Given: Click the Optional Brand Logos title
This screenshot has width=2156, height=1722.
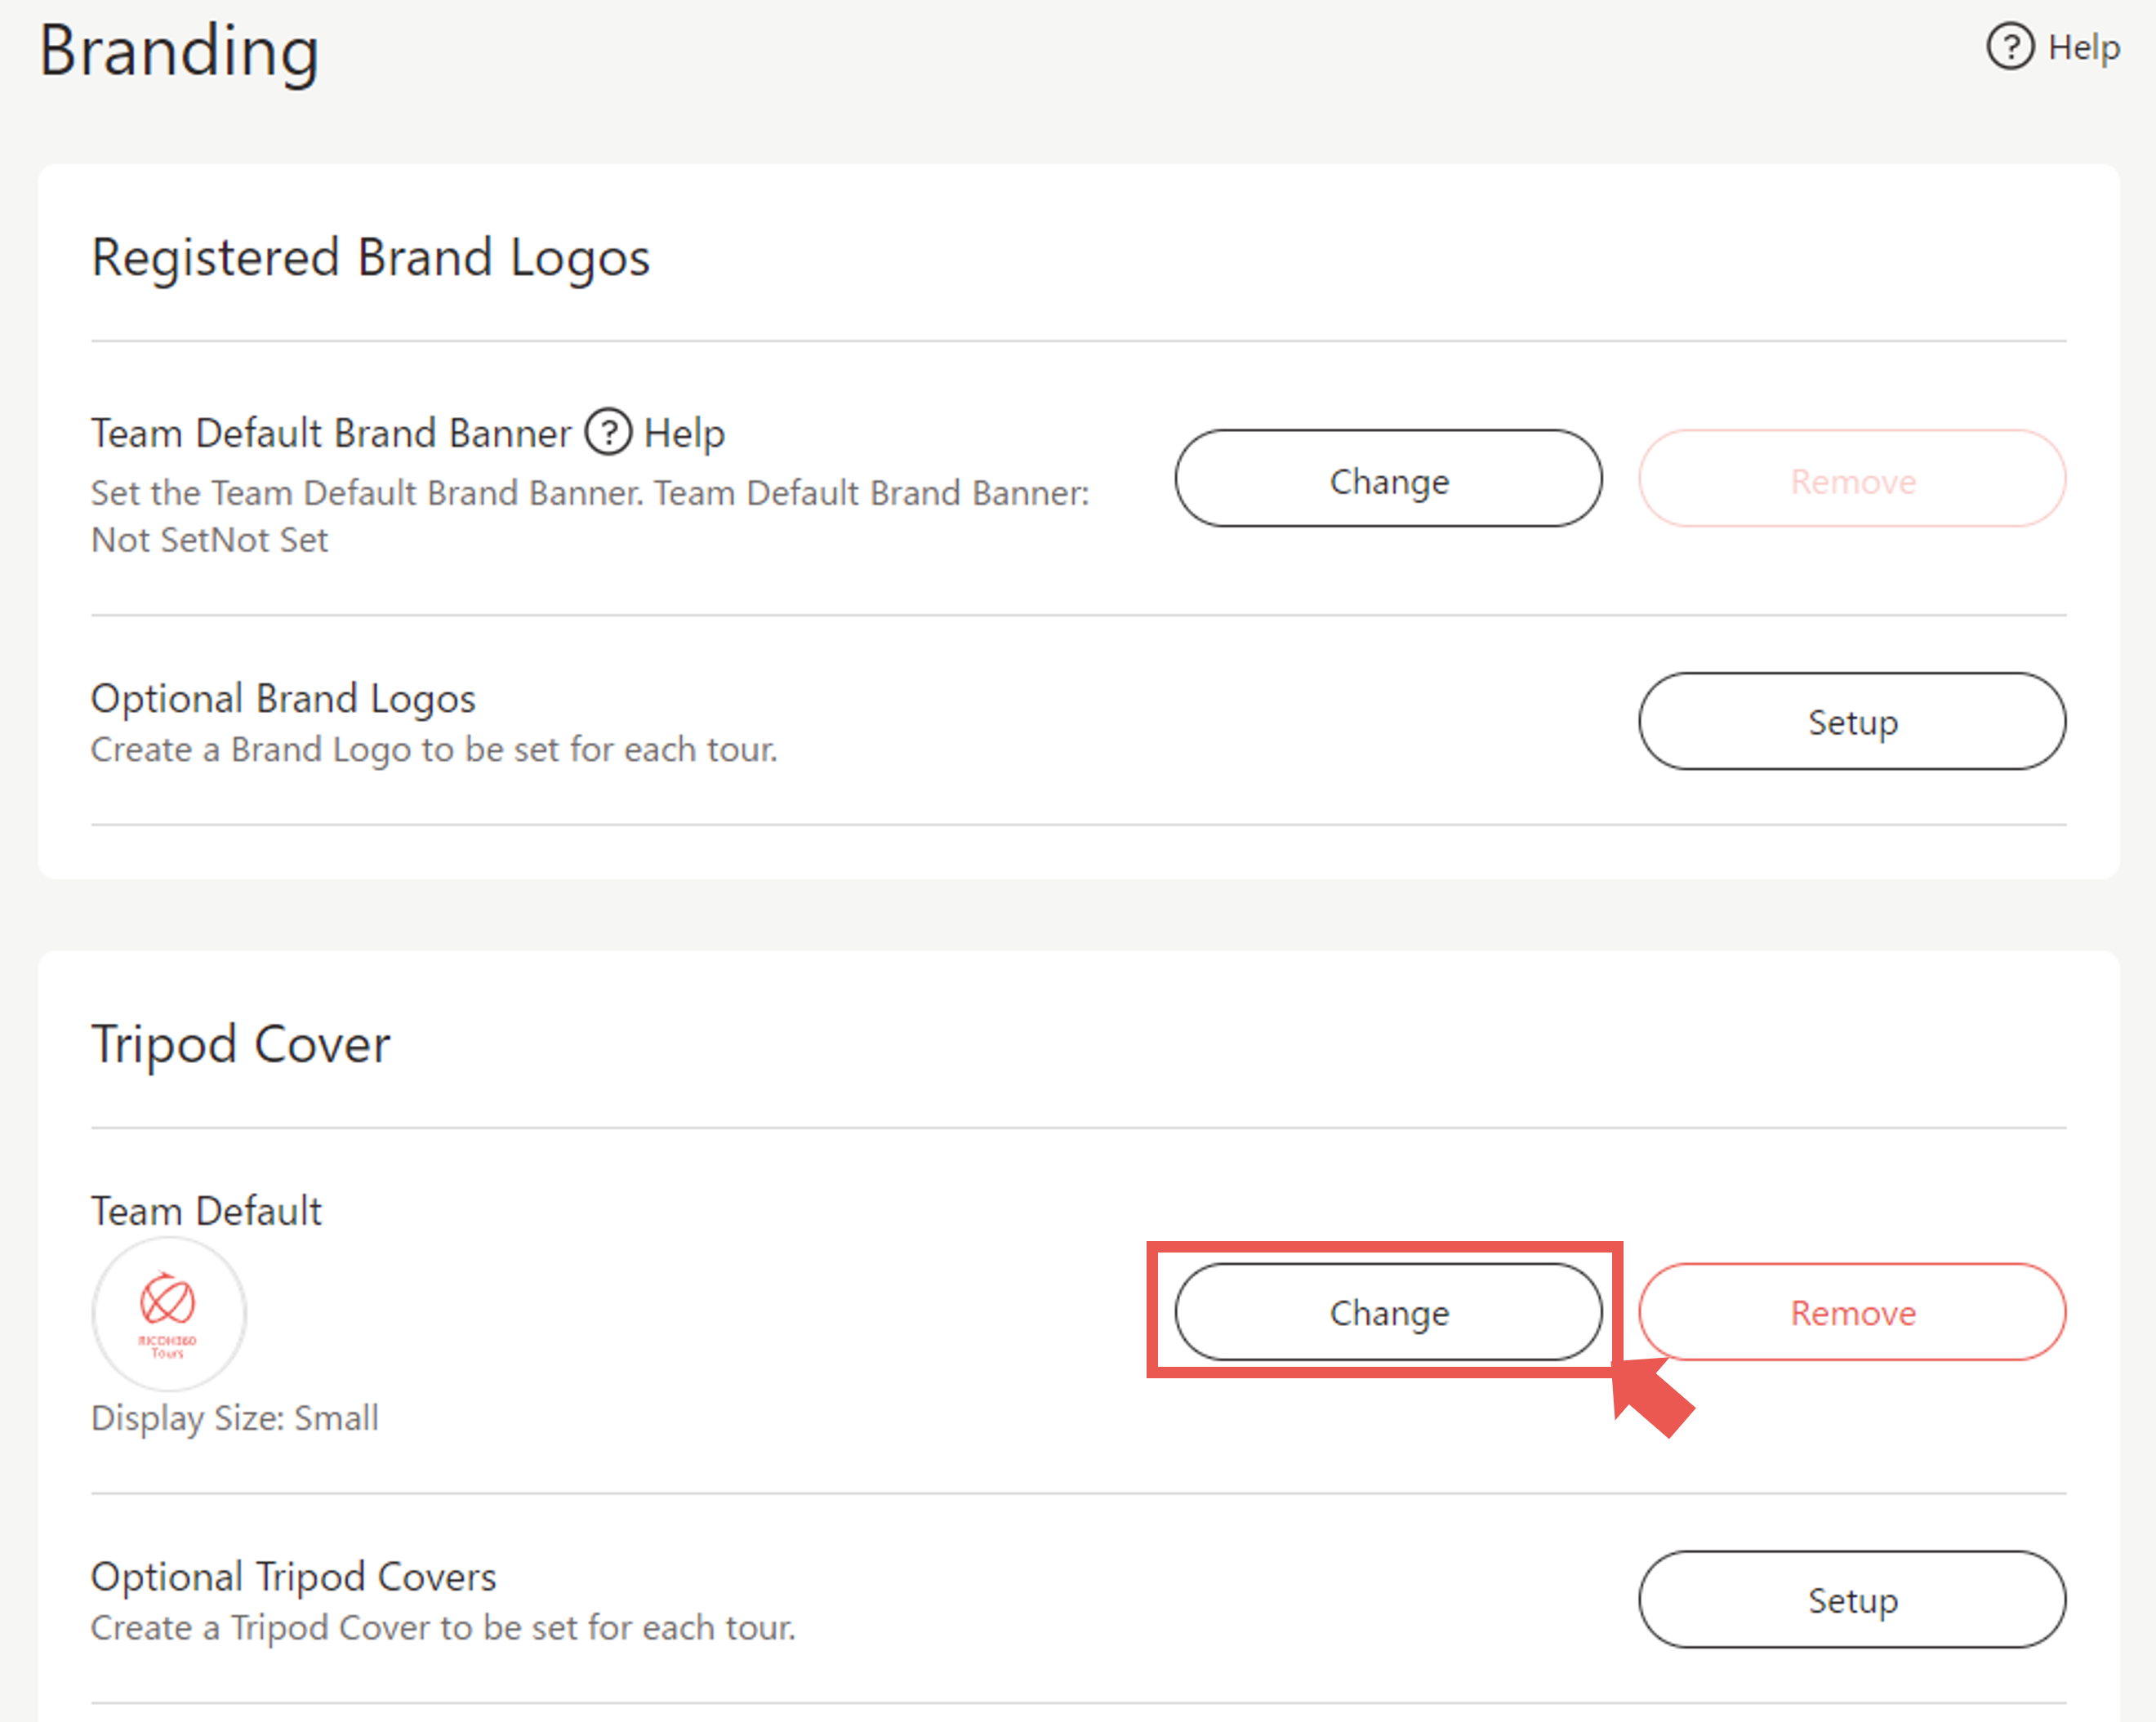Looking at the screenshot, I should 283,698.
